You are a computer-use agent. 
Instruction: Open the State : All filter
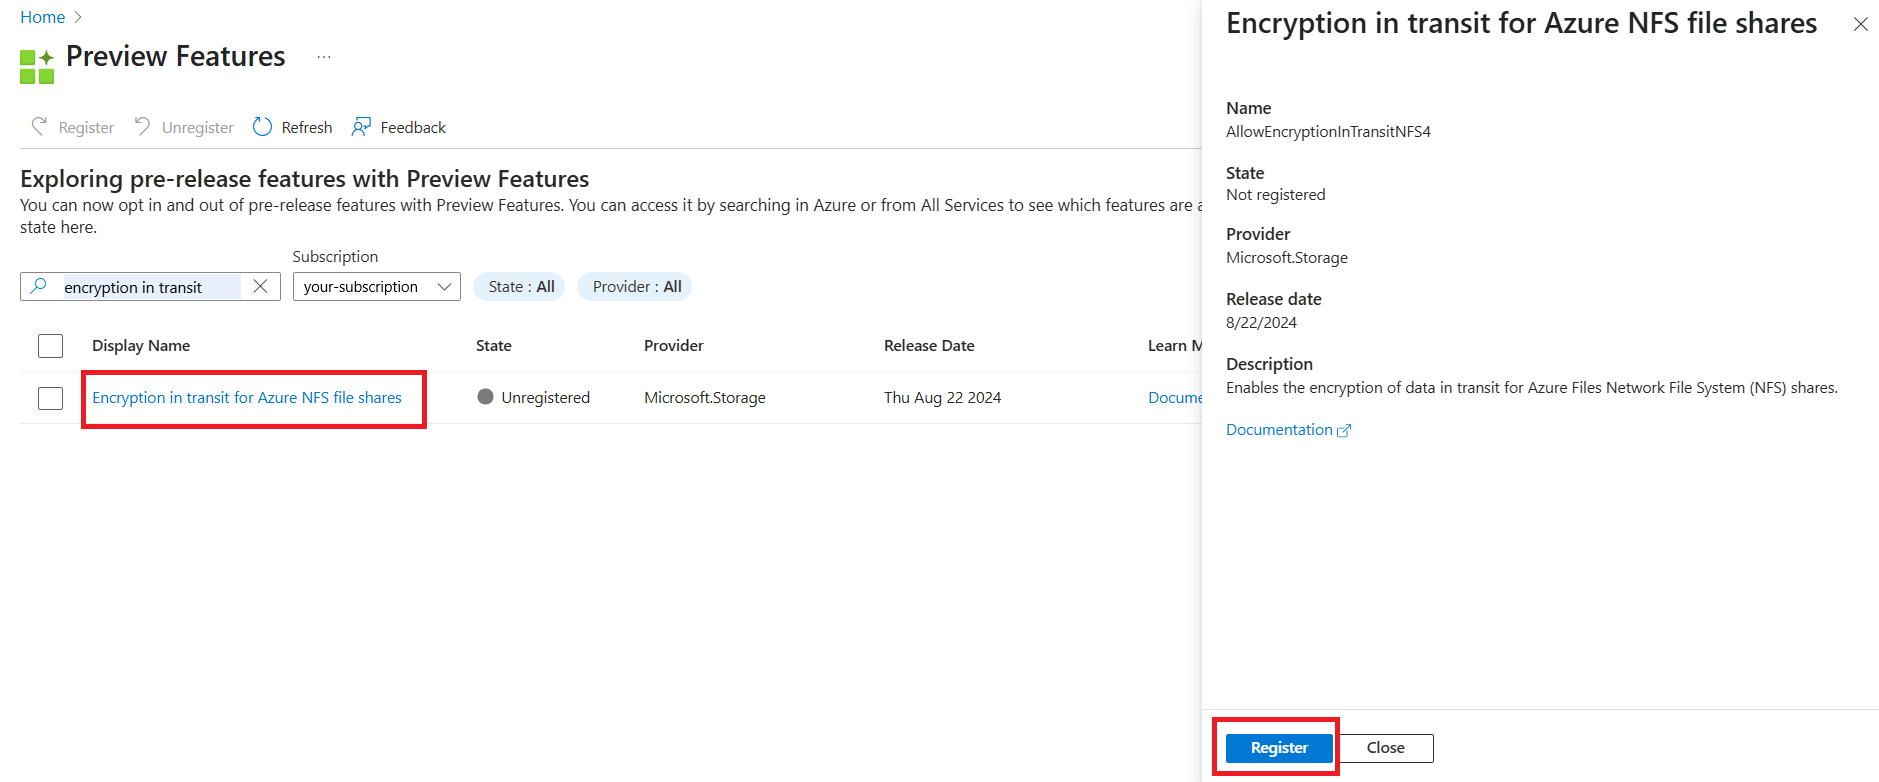pos(520,286)
